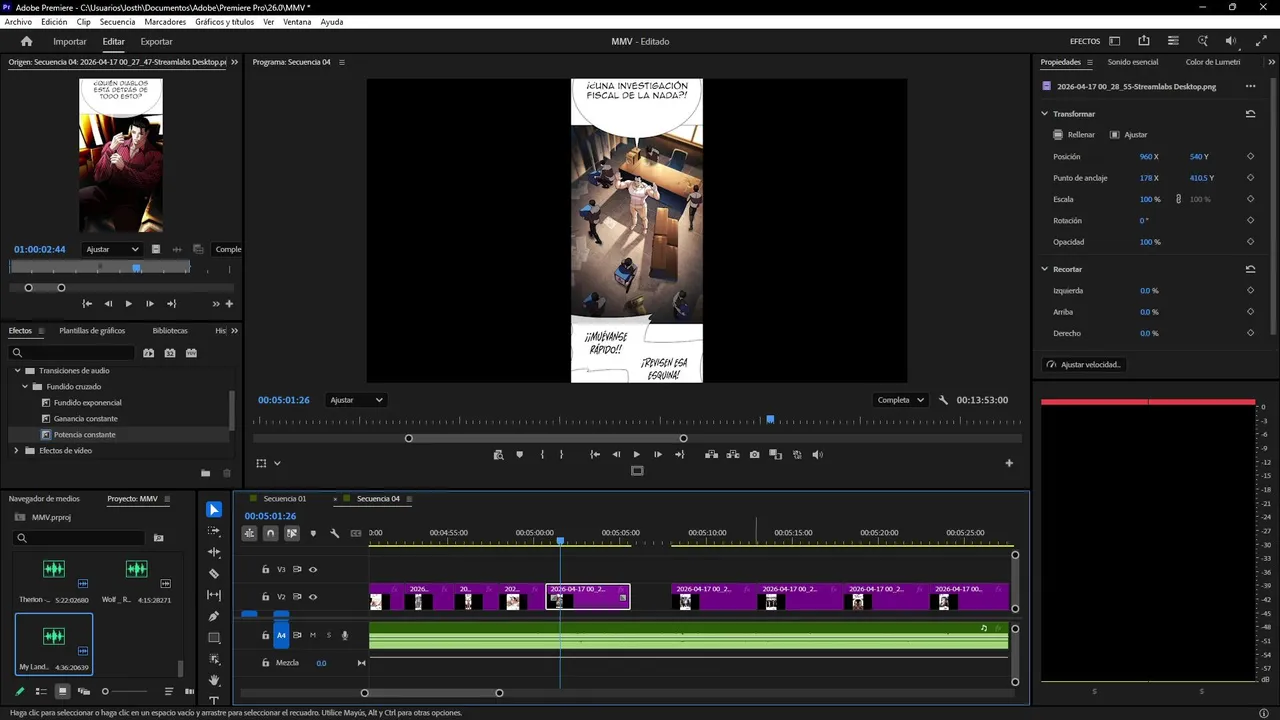
Task: Open Completa playback resolution dropdown
Action: 901,400
